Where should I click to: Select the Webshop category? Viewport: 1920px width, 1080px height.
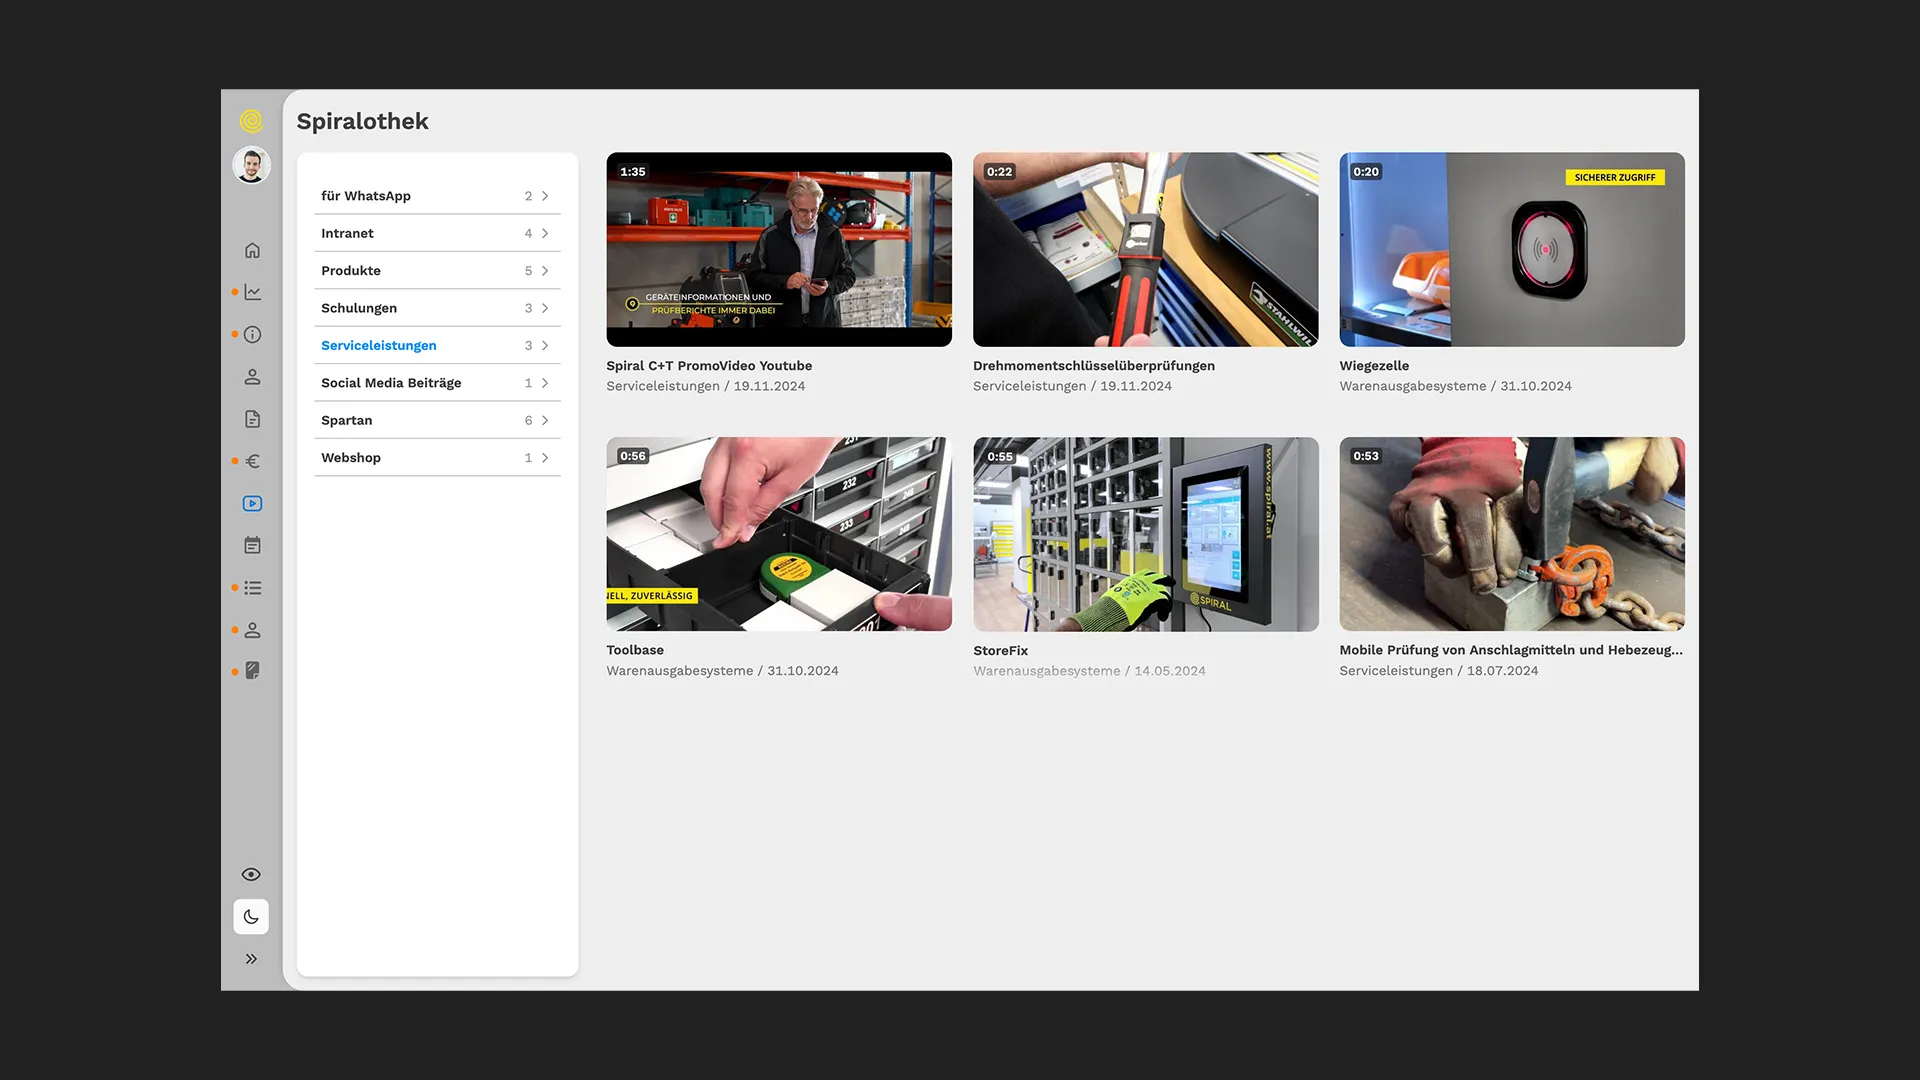pyautogui.click(x=437, y=458)
